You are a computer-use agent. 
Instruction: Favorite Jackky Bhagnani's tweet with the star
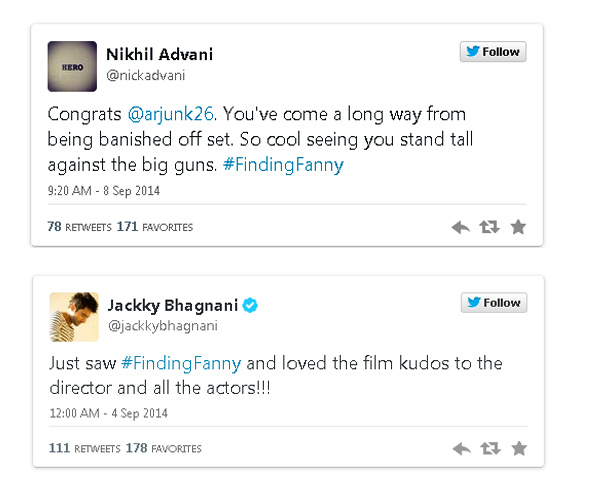tap(518, 449)
